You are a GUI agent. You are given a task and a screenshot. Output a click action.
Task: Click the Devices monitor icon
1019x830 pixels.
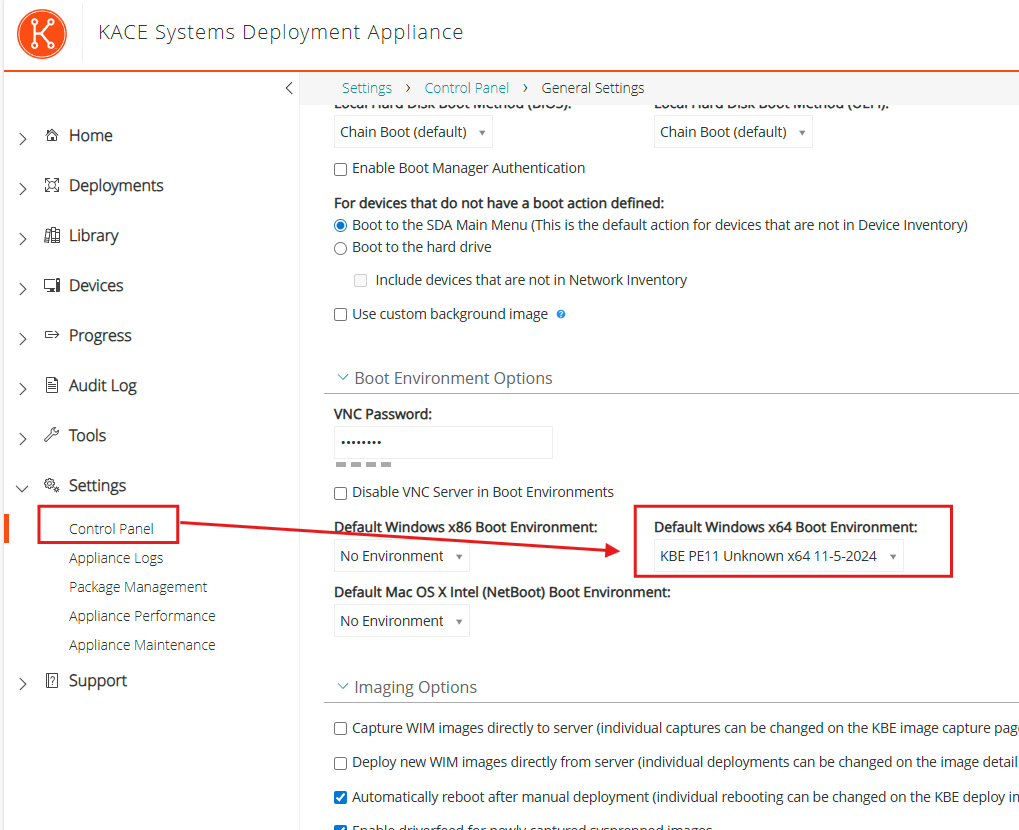point(52,286)
